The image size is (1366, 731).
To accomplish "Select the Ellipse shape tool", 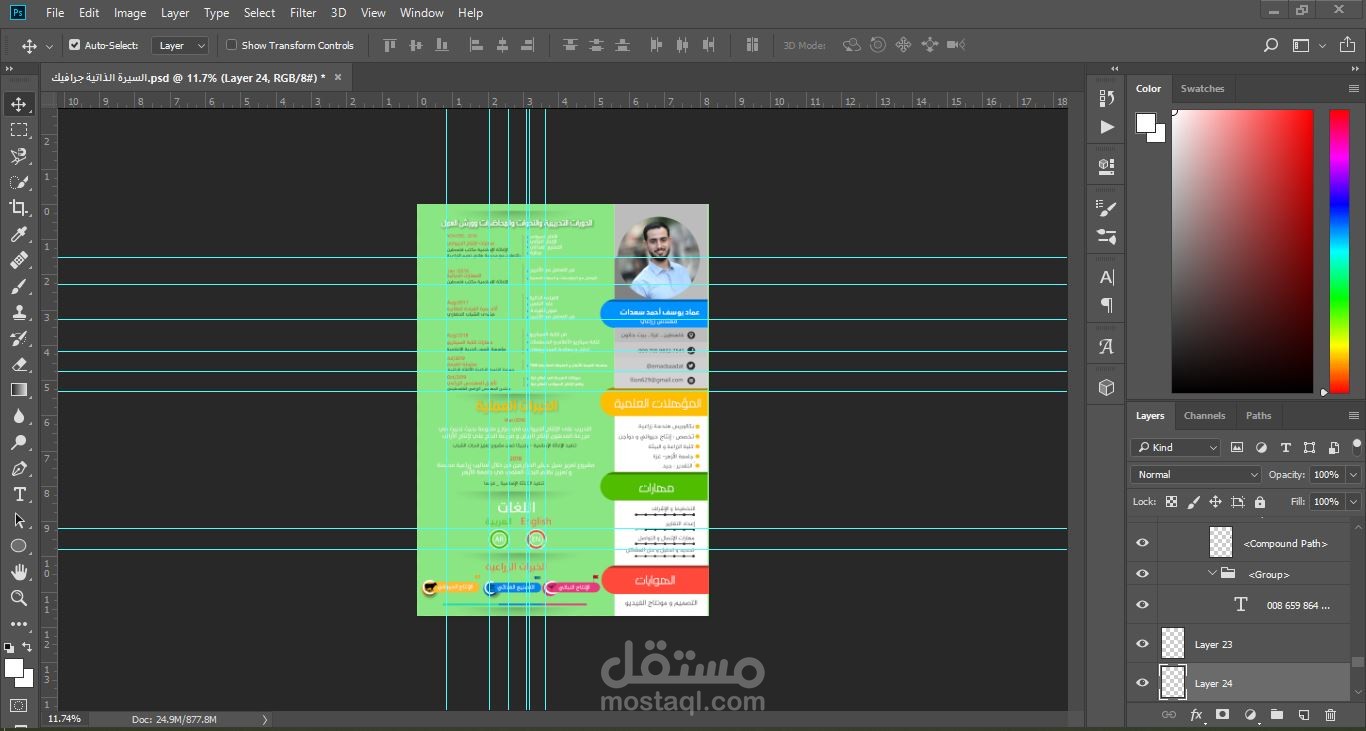I will tap(20, 545).
